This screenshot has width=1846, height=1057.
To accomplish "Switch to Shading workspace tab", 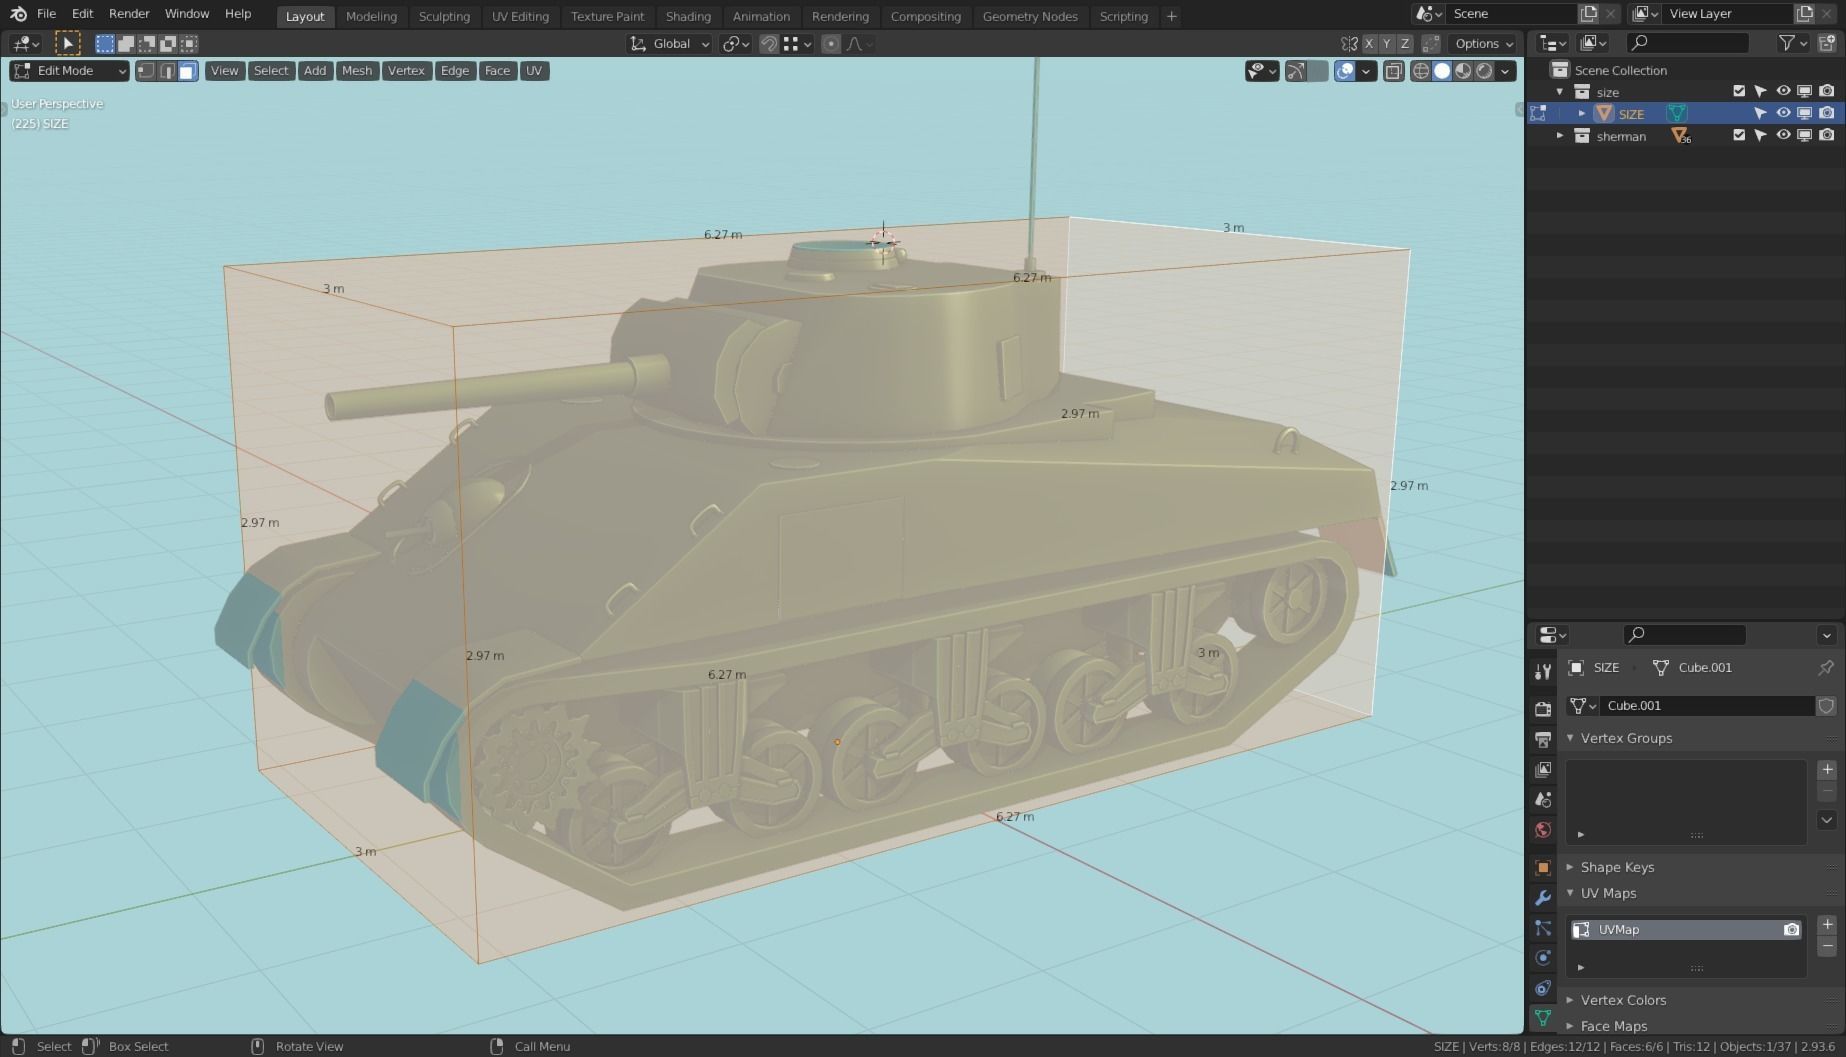I will 688,16.
